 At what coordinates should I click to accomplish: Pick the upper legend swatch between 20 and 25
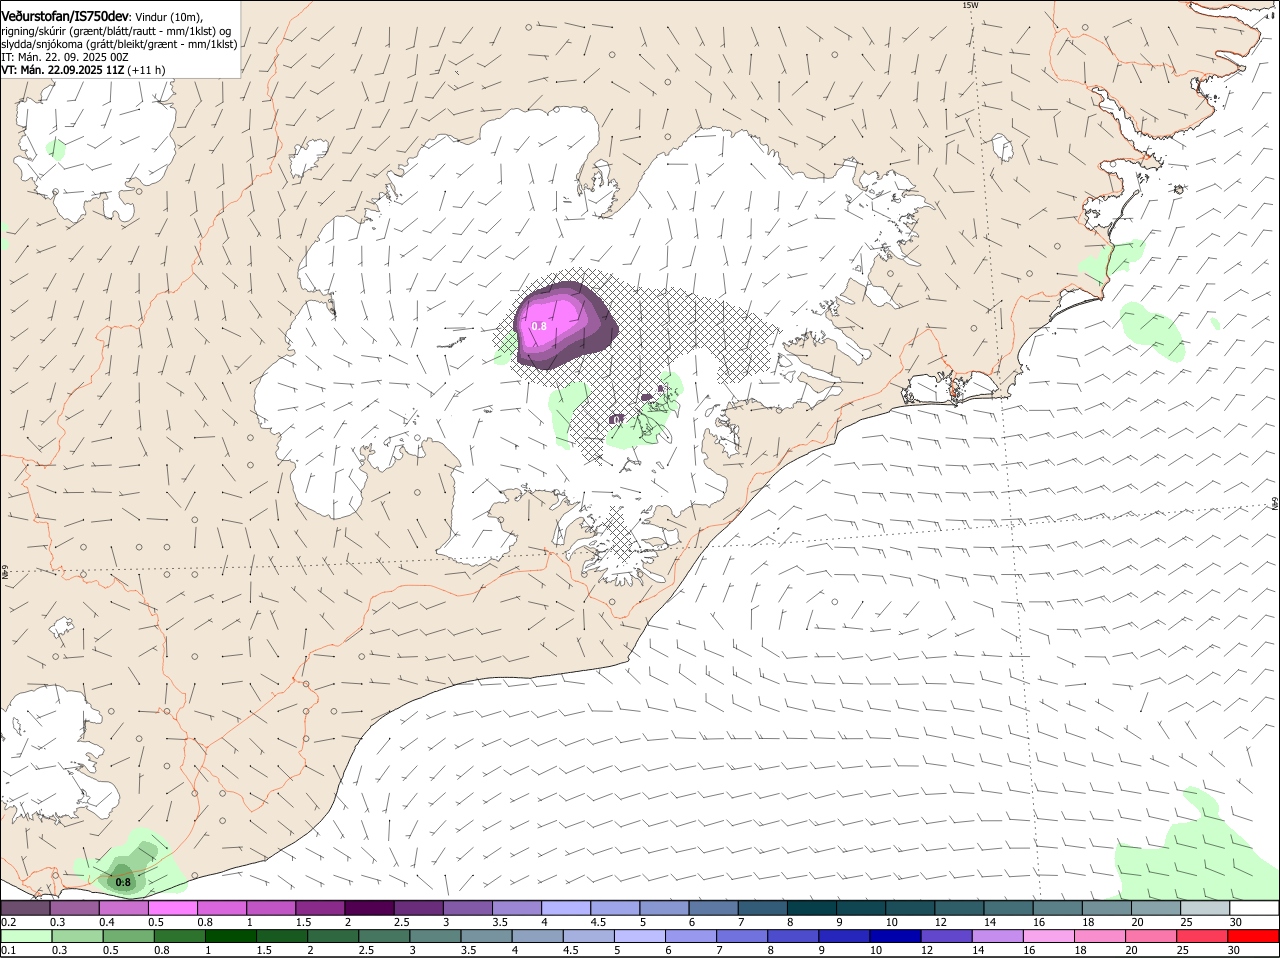(x=1156, y=908)
